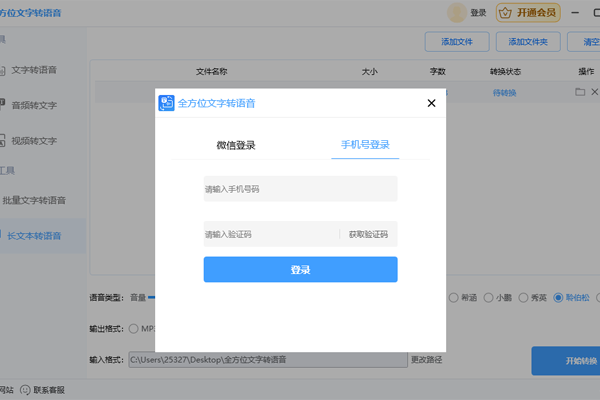The width and height of the screenshot is (600, 400).
Task: Click the output path field
Action: pos(268,360)
